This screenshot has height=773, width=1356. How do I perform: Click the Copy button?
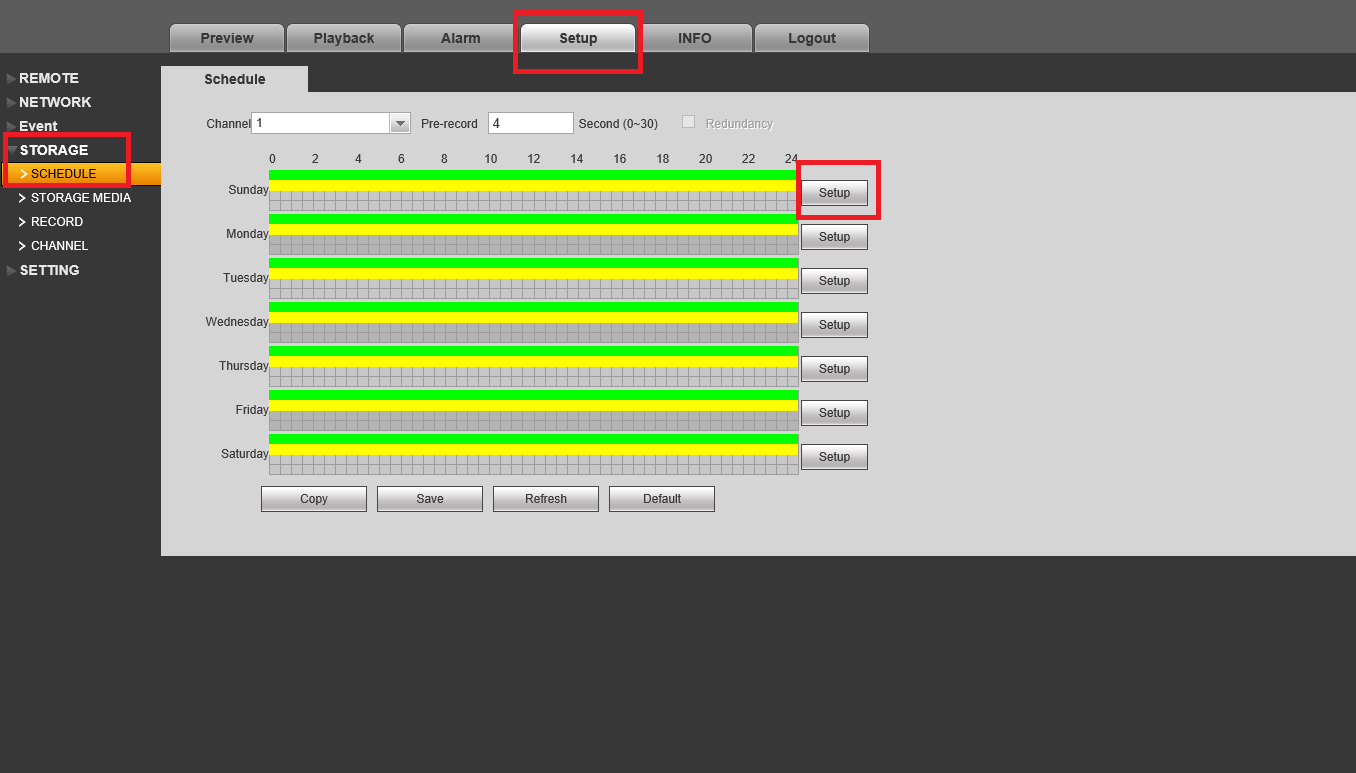tap(314, 499)
